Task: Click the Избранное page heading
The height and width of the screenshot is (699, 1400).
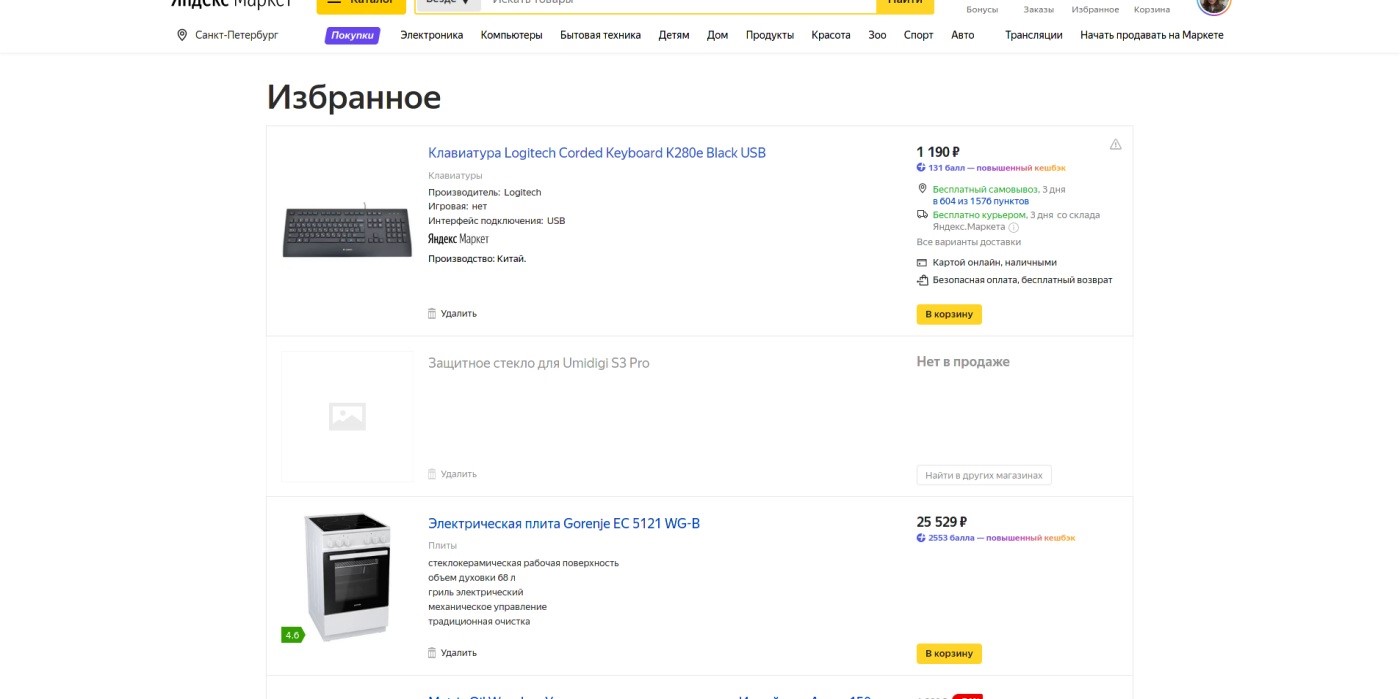Action: coord(354,97)
